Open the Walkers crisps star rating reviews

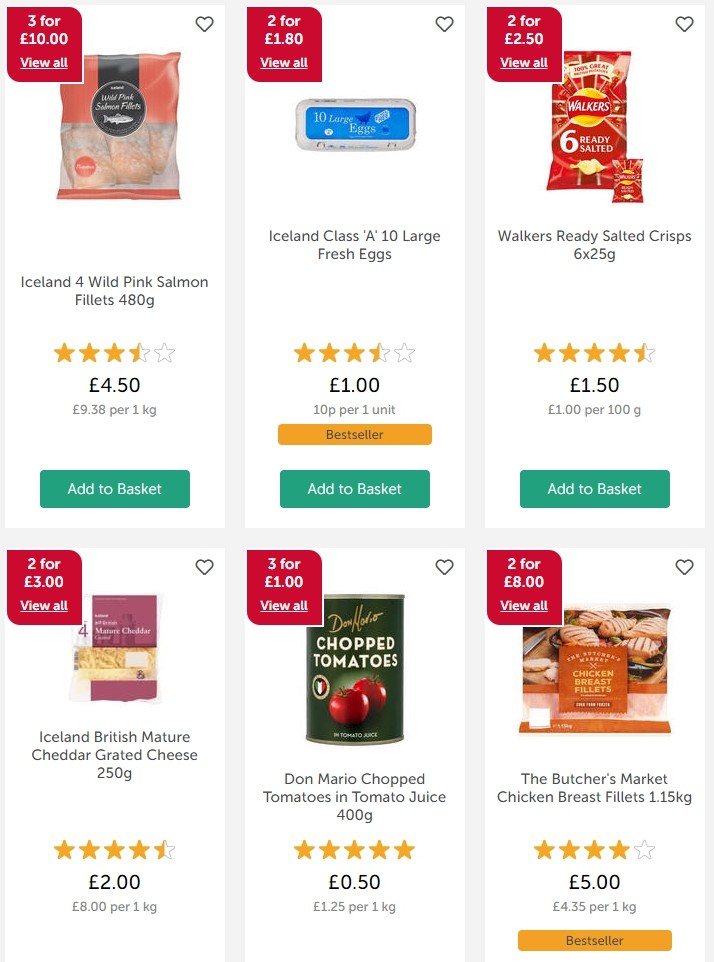(594, 353)
